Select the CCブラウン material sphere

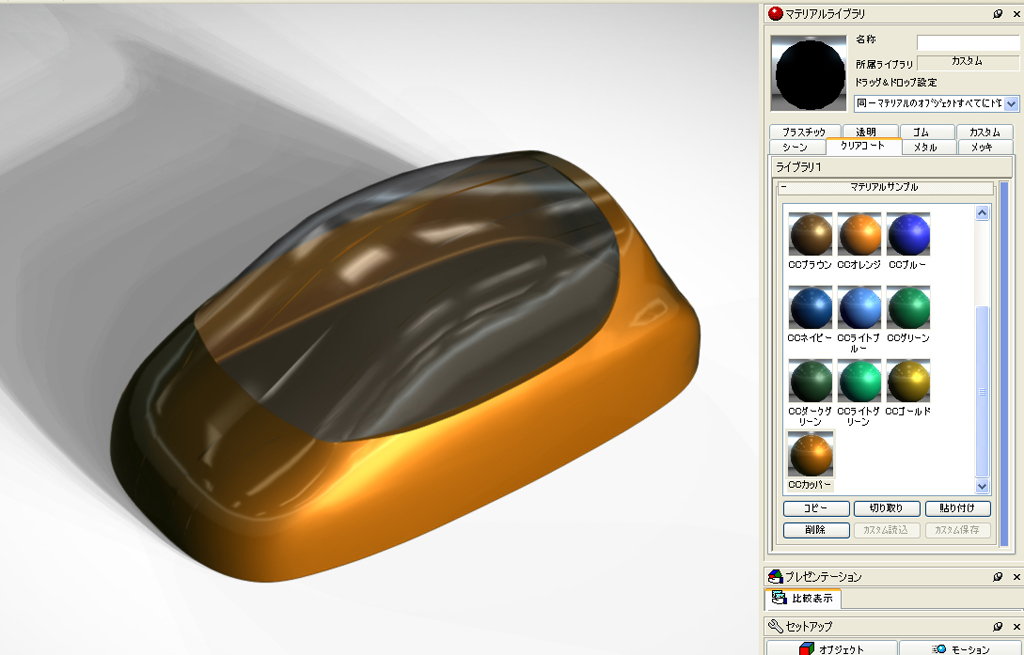click(810, 236)
